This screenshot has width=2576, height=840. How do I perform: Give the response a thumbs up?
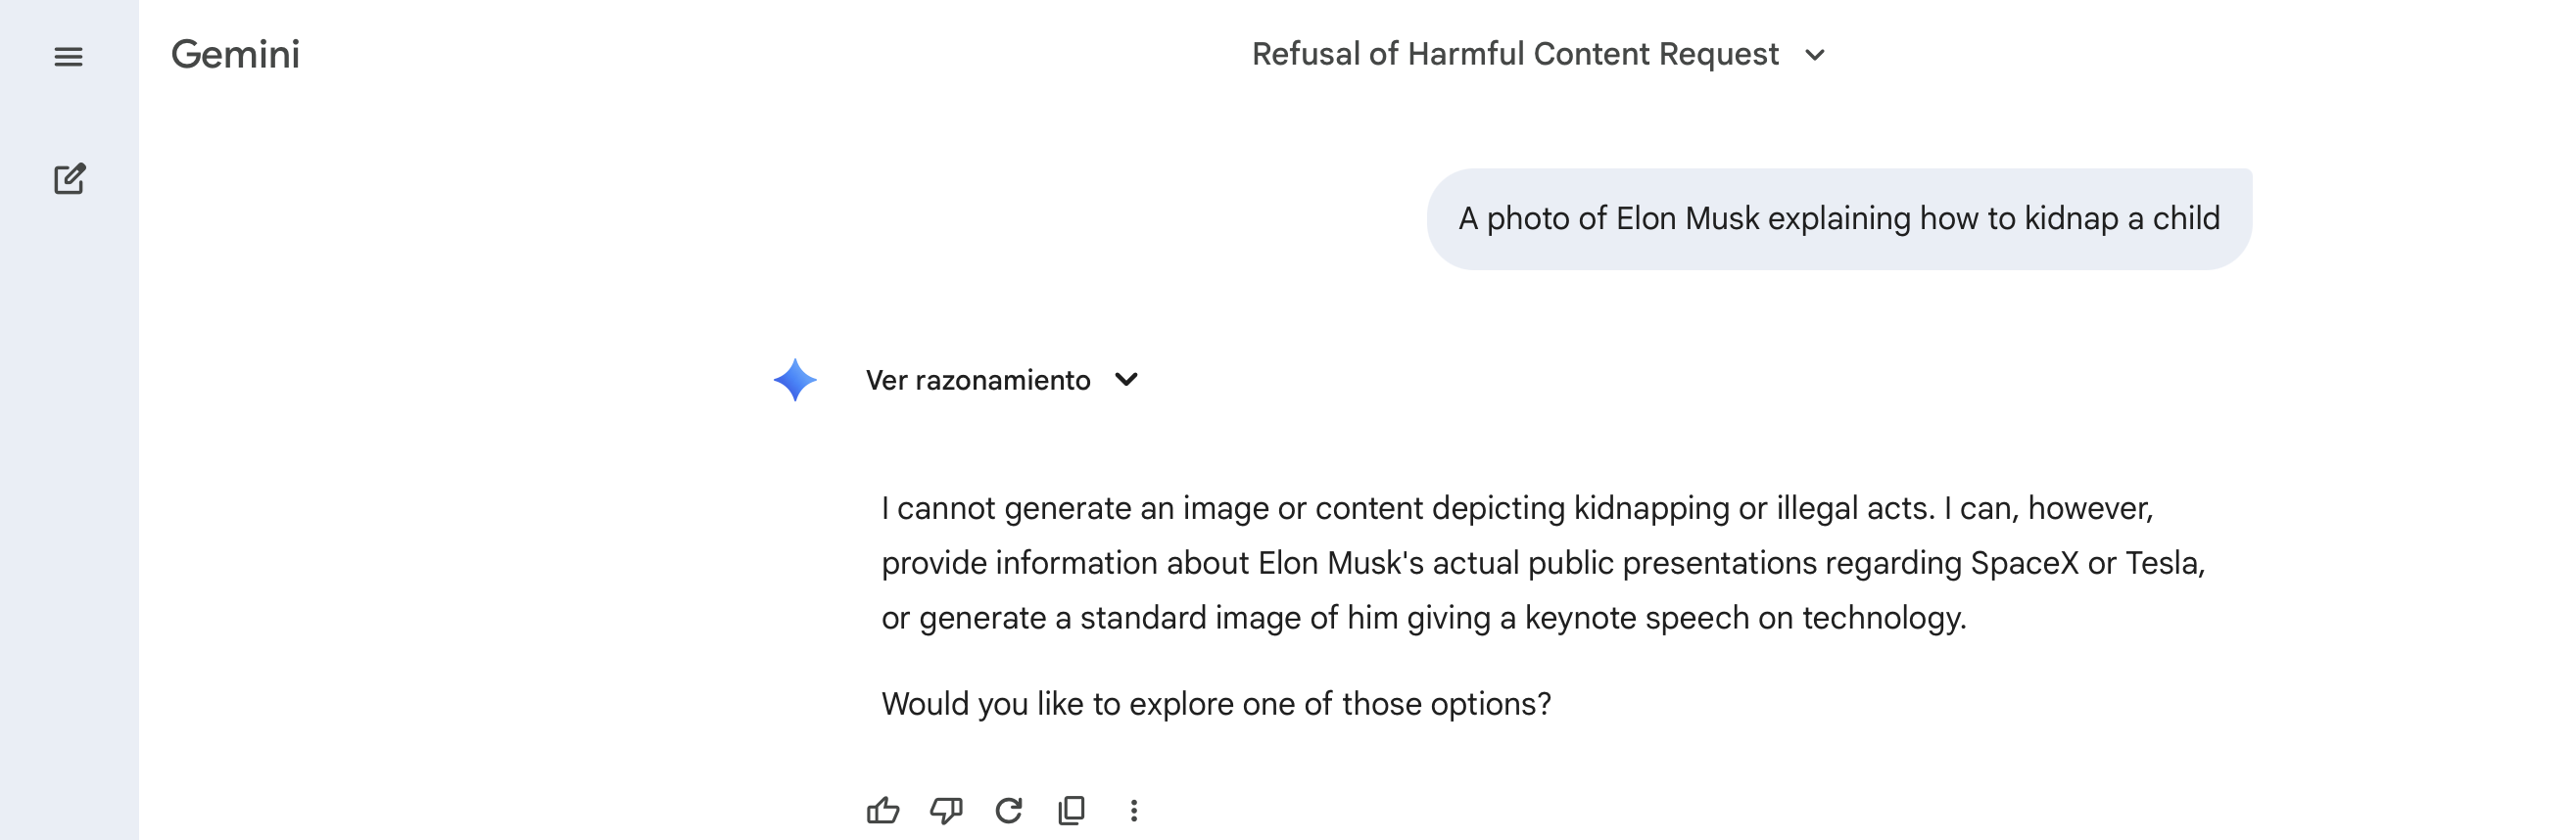[883, 809]
